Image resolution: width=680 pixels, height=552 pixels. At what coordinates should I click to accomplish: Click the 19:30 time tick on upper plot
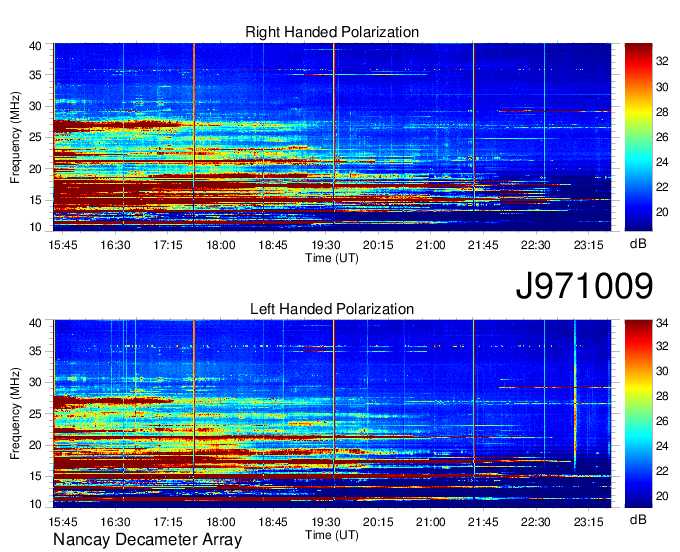pos(326,245)
